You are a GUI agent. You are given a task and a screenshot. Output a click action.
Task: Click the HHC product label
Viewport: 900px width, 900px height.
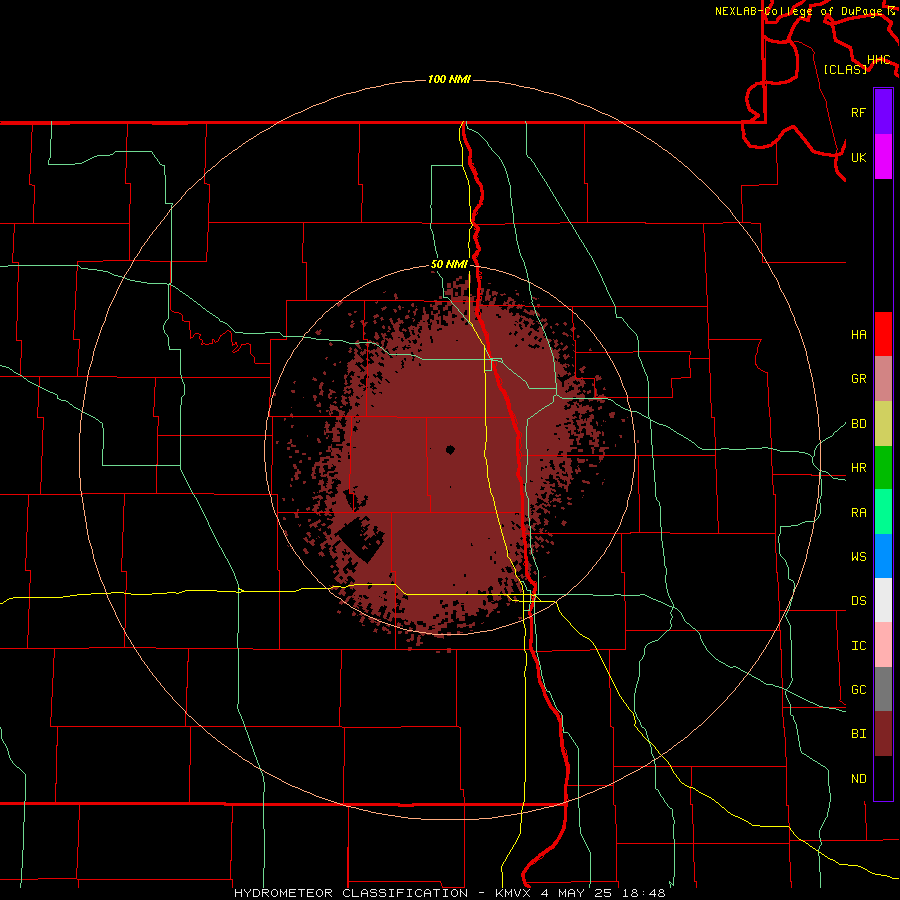coord(879,60)
